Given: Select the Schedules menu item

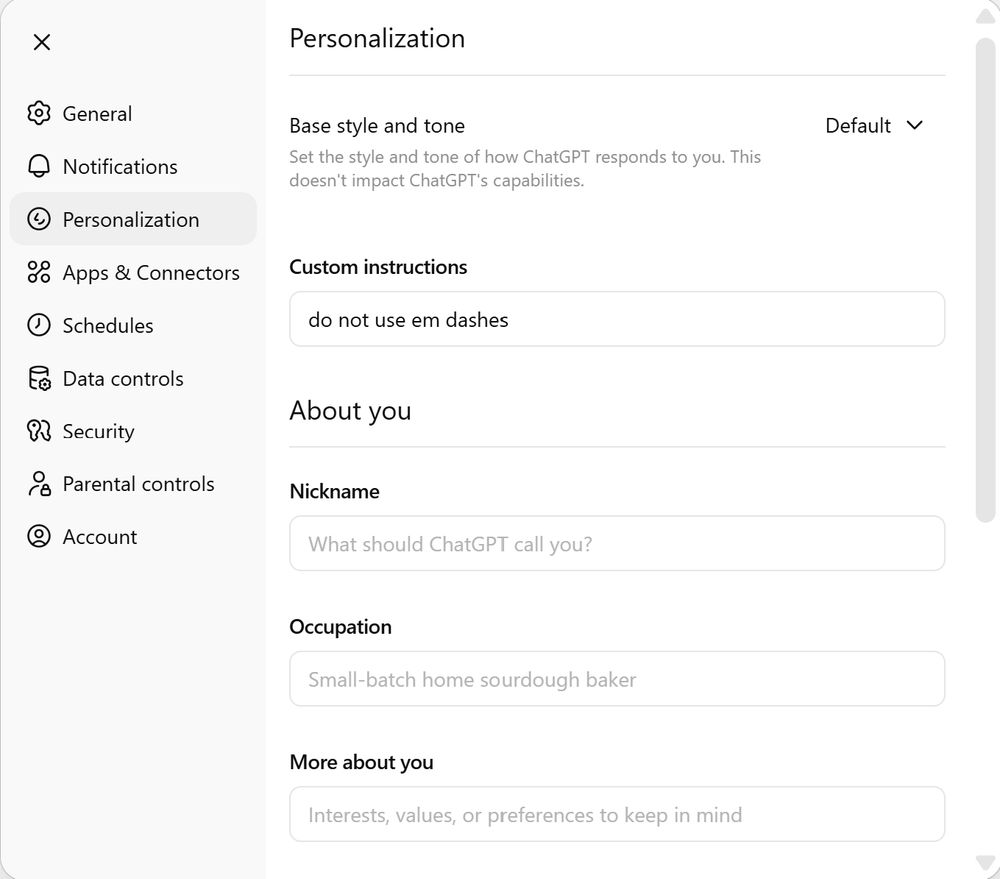Looking at the screenshot, I should click(x=108, y=326).
